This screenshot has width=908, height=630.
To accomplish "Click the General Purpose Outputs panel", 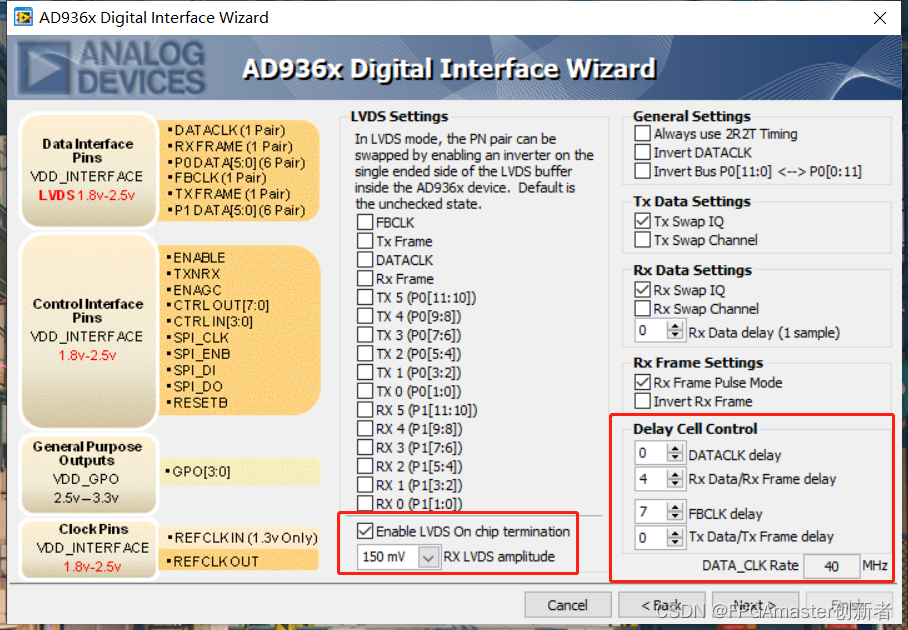I will point(88,473).
